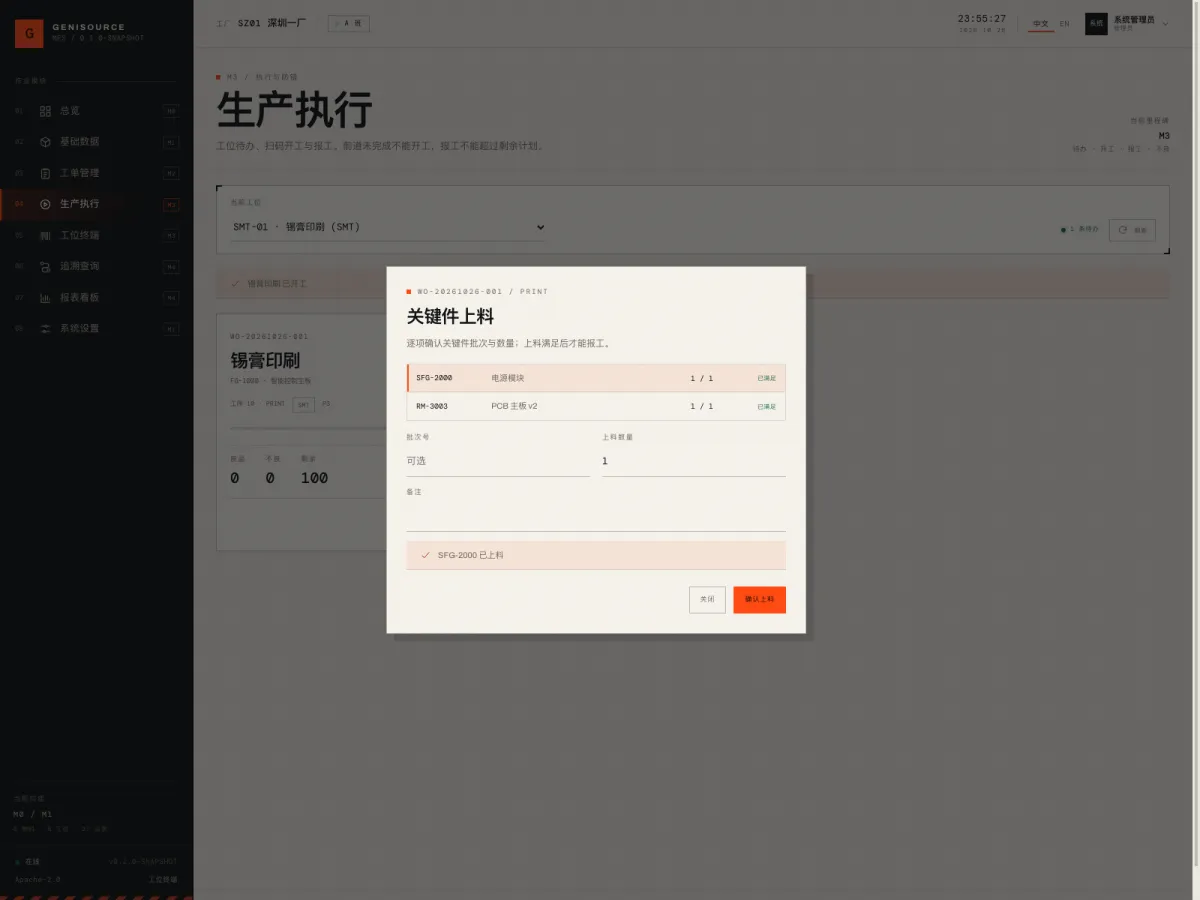
Task: Click the 1 条待办 pending count
Action: (1084, 230)
